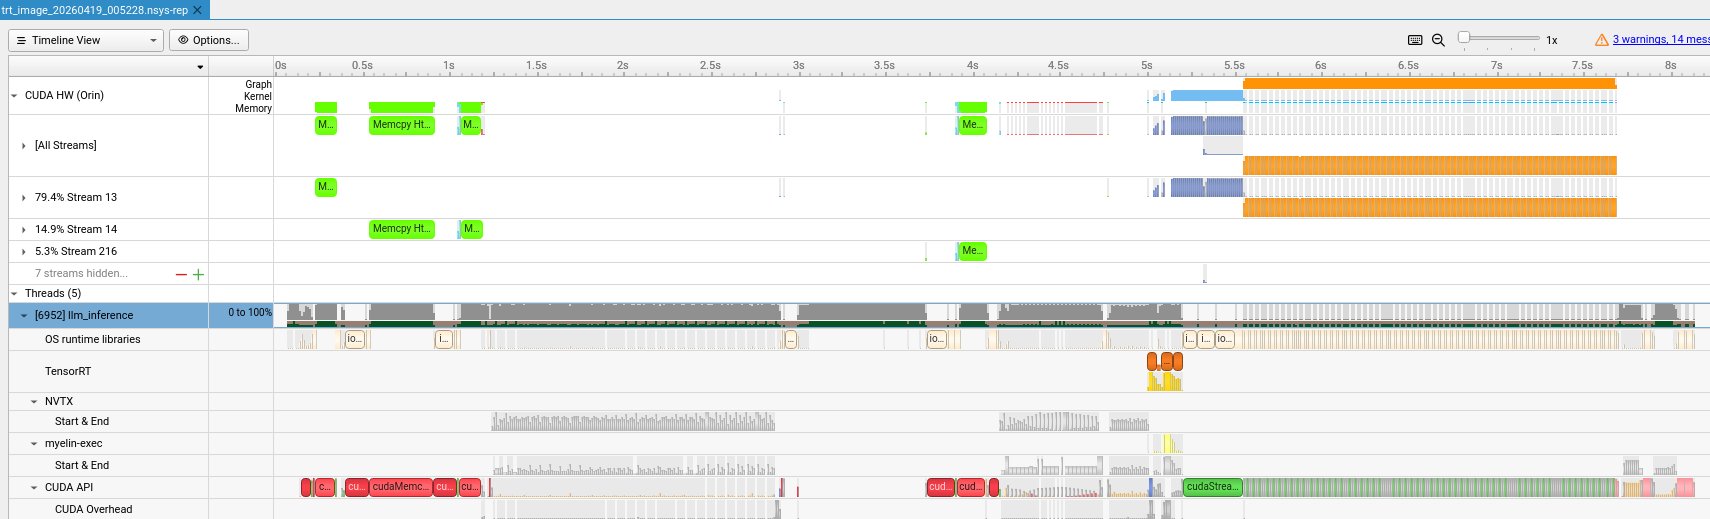The image size is (1710, 519).
Task: Click the orange TensorRT range blocks
Action: [1165, 361]
